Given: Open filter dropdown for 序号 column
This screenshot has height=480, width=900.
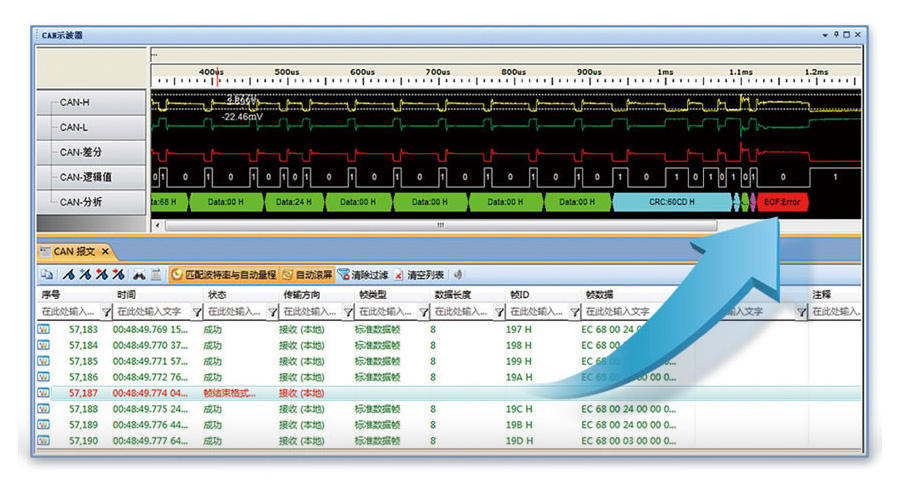Looking at the screenshot, I should (106, 312).
